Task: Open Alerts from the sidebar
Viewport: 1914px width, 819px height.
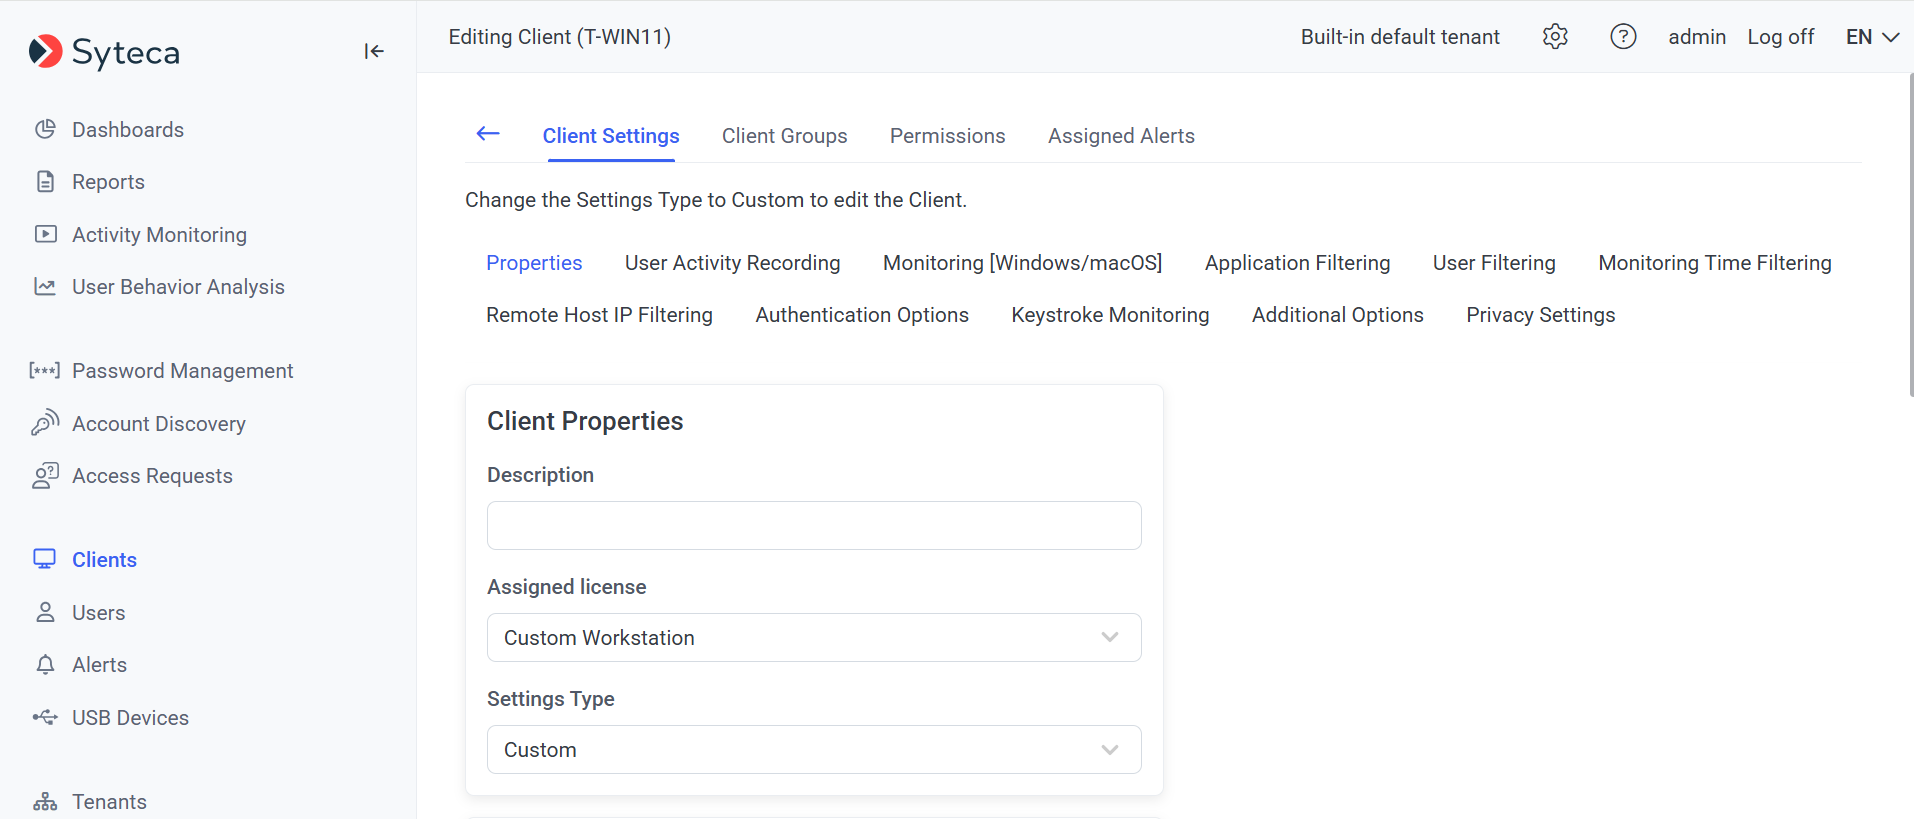Action: tap(99, 665)
